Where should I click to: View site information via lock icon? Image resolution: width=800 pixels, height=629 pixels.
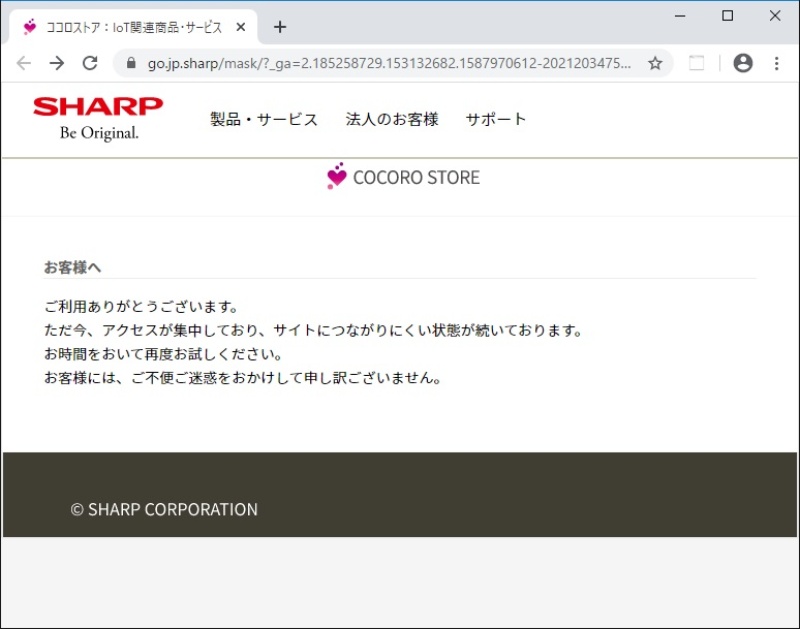click(130, 63)
